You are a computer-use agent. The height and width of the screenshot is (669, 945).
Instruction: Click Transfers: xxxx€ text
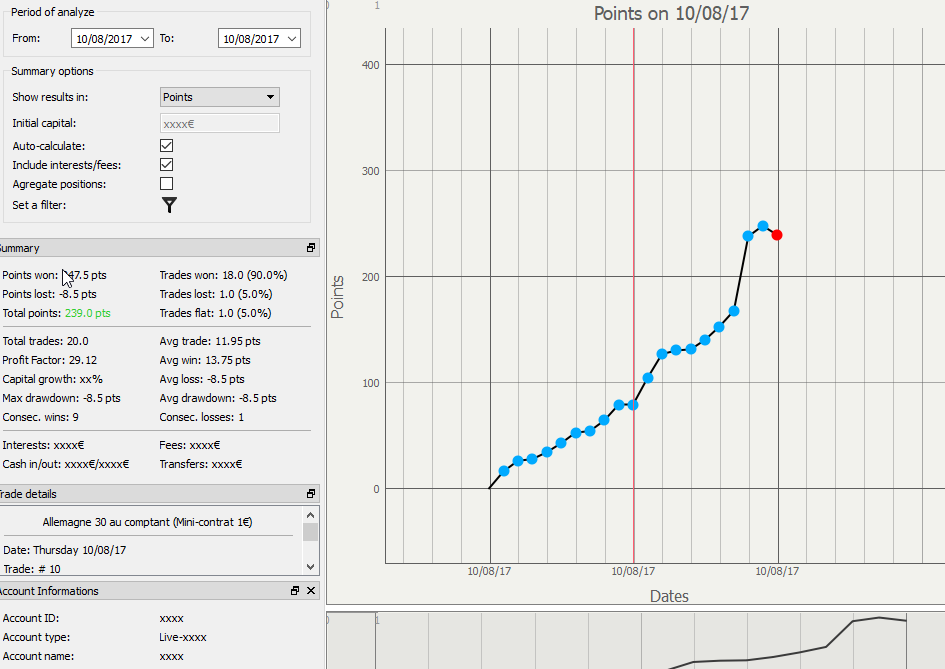pyautogui.click(x=201, y=465)
